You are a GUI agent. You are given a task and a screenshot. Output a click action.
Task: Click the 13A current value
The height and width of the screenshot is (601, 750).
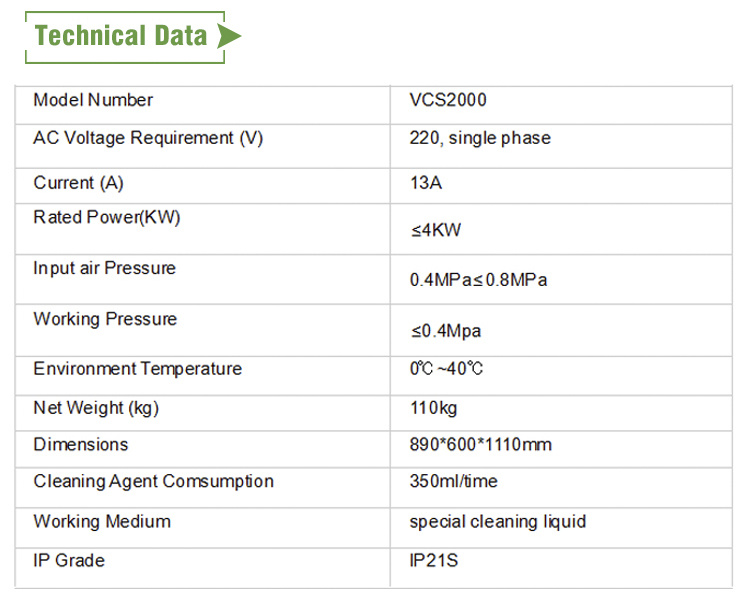pos(426,183)
